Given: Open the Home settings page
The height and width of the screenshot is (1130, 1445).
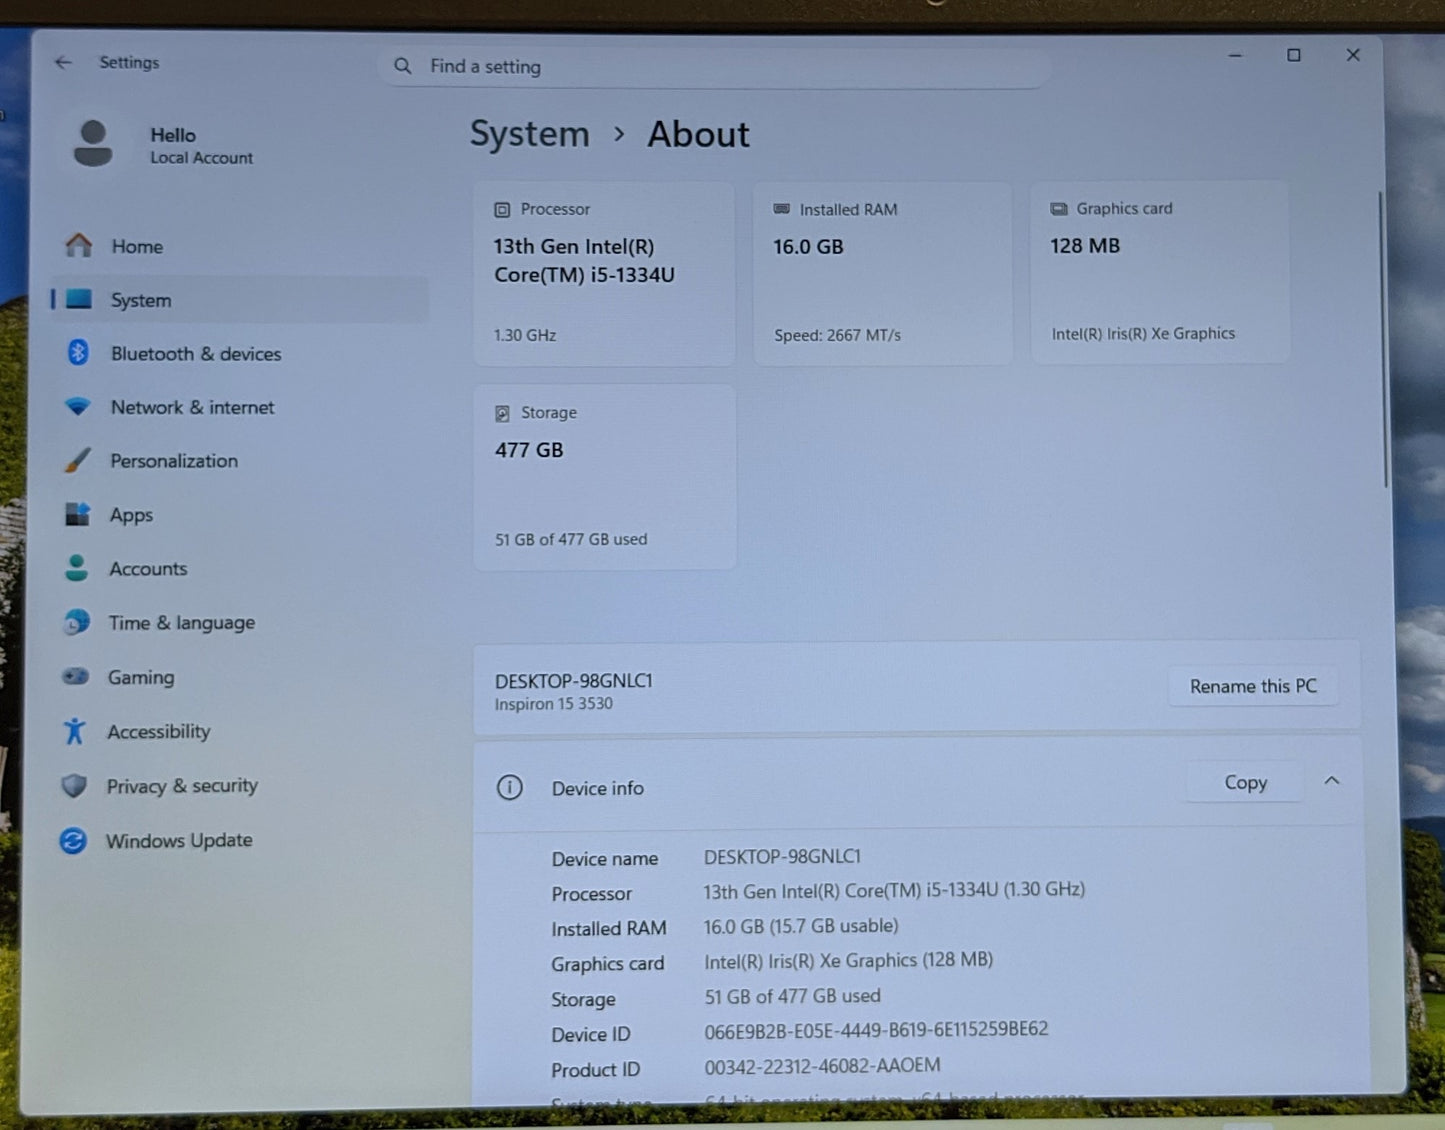Looking at the screenshot, I should [x=240, y=246].
